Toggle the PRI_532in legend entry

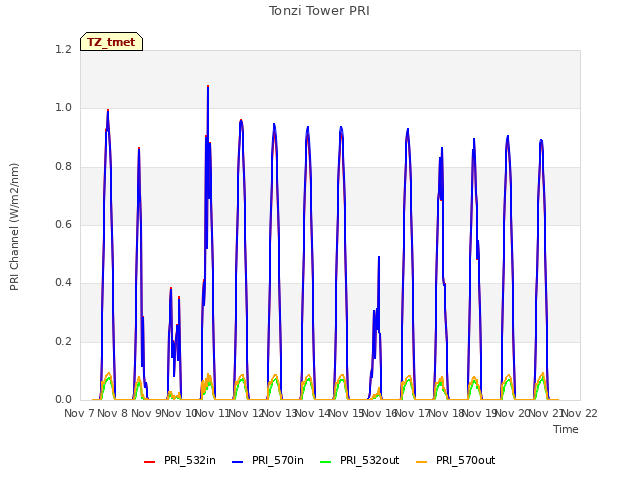pos(180,461)
